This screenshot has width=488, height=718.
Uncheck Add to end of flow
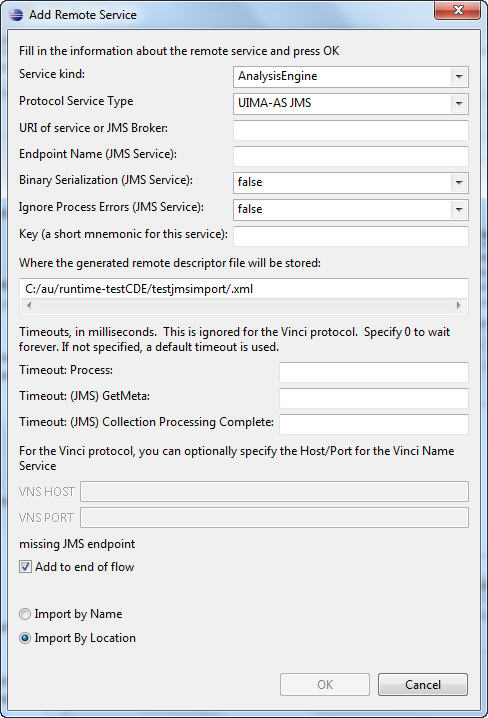25,567
